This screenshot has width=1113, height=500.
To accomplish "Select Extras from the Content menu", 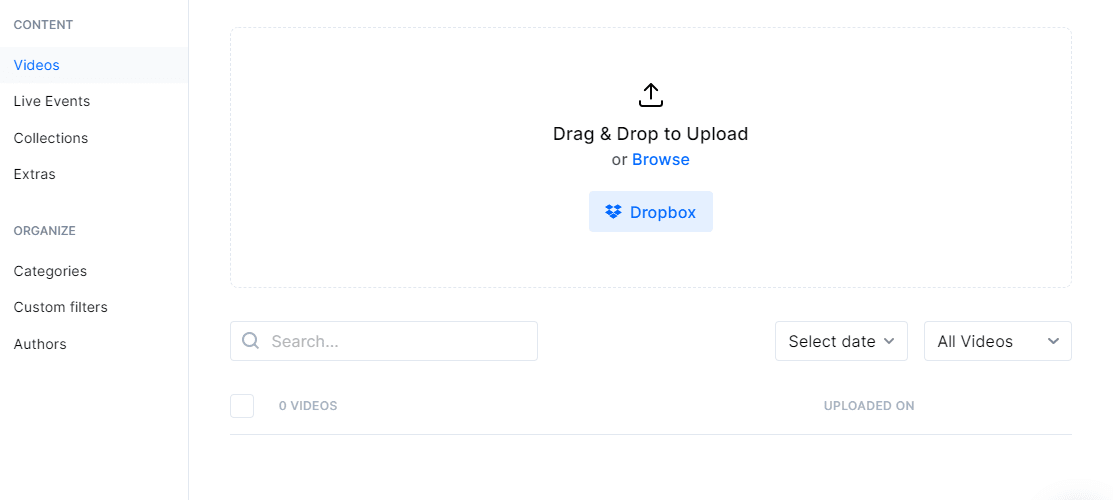I will pos(35,174).
